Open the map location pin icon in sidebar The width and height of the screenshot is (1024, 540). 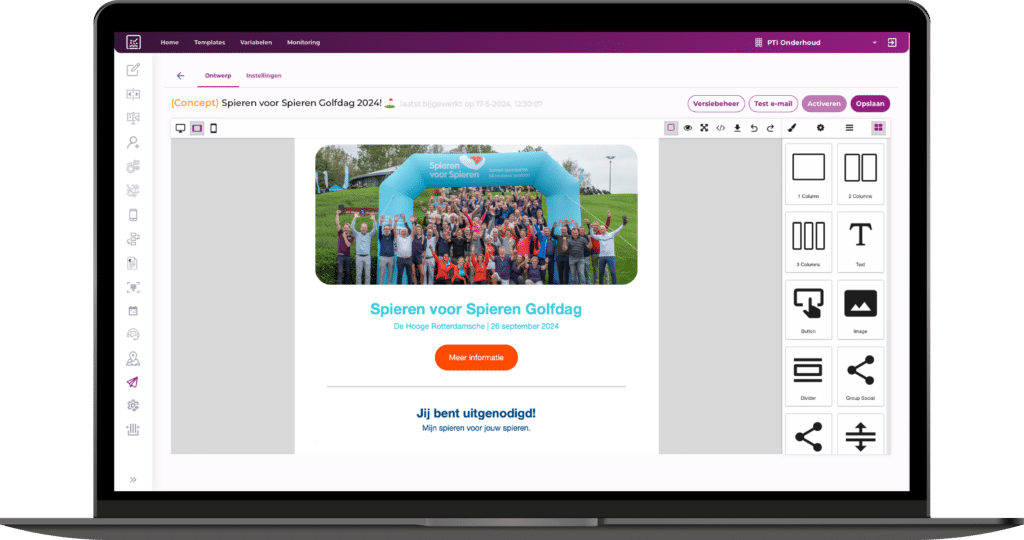click(x=133, y=358)
